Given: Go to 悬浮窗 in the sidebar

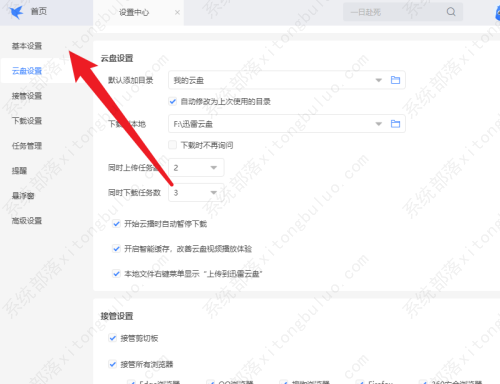Looking at the screenshot, I should click(x=23, y=196).
